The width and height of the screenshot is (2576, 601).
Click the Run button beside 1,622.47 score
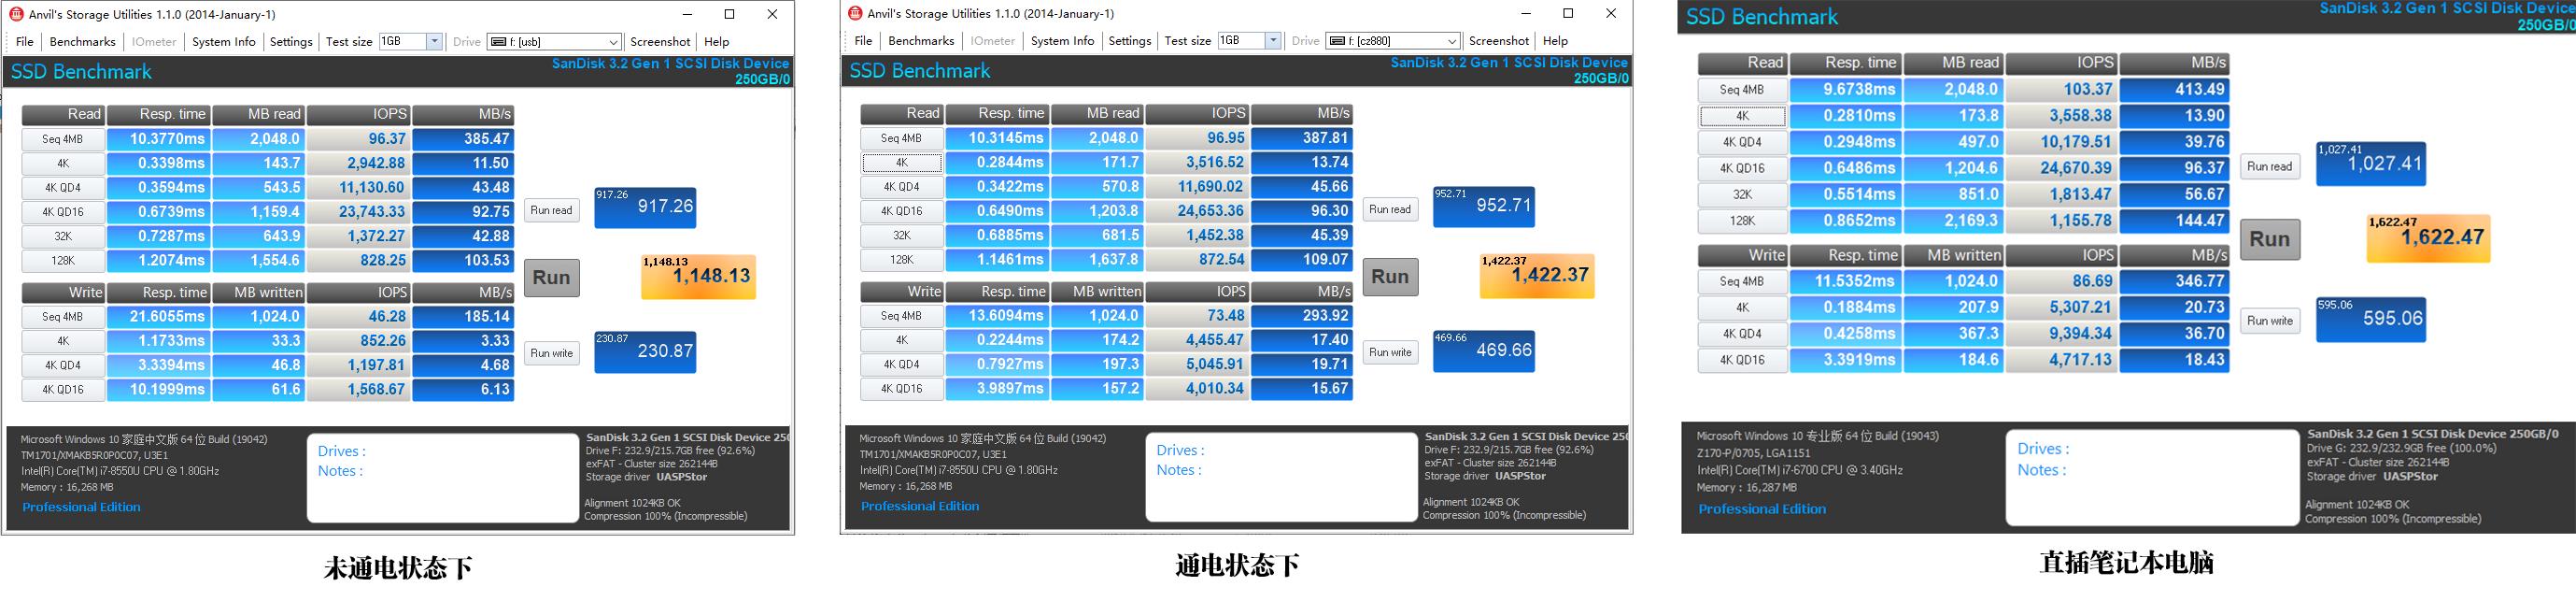point(2270,240)
